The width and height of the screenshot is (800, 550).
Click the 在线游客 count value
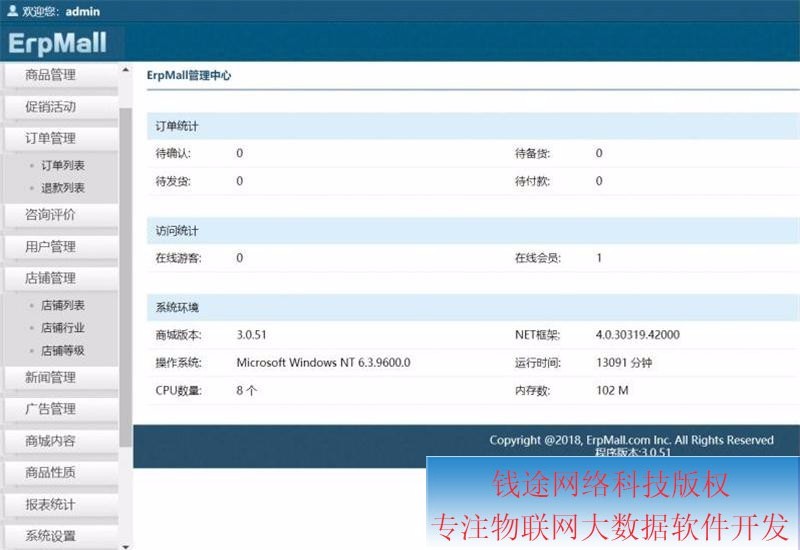(x=239, y=258)
